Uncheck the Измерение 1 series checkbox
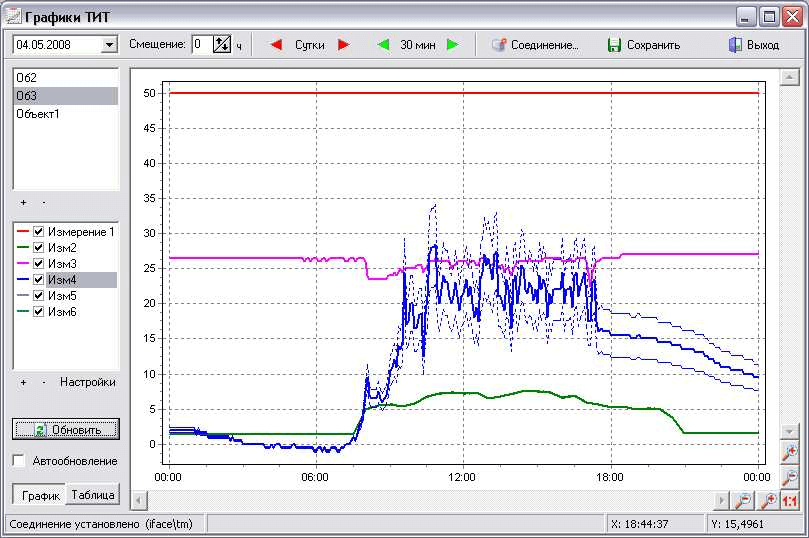The image size is (809, 538). click(x=39, y=231)
